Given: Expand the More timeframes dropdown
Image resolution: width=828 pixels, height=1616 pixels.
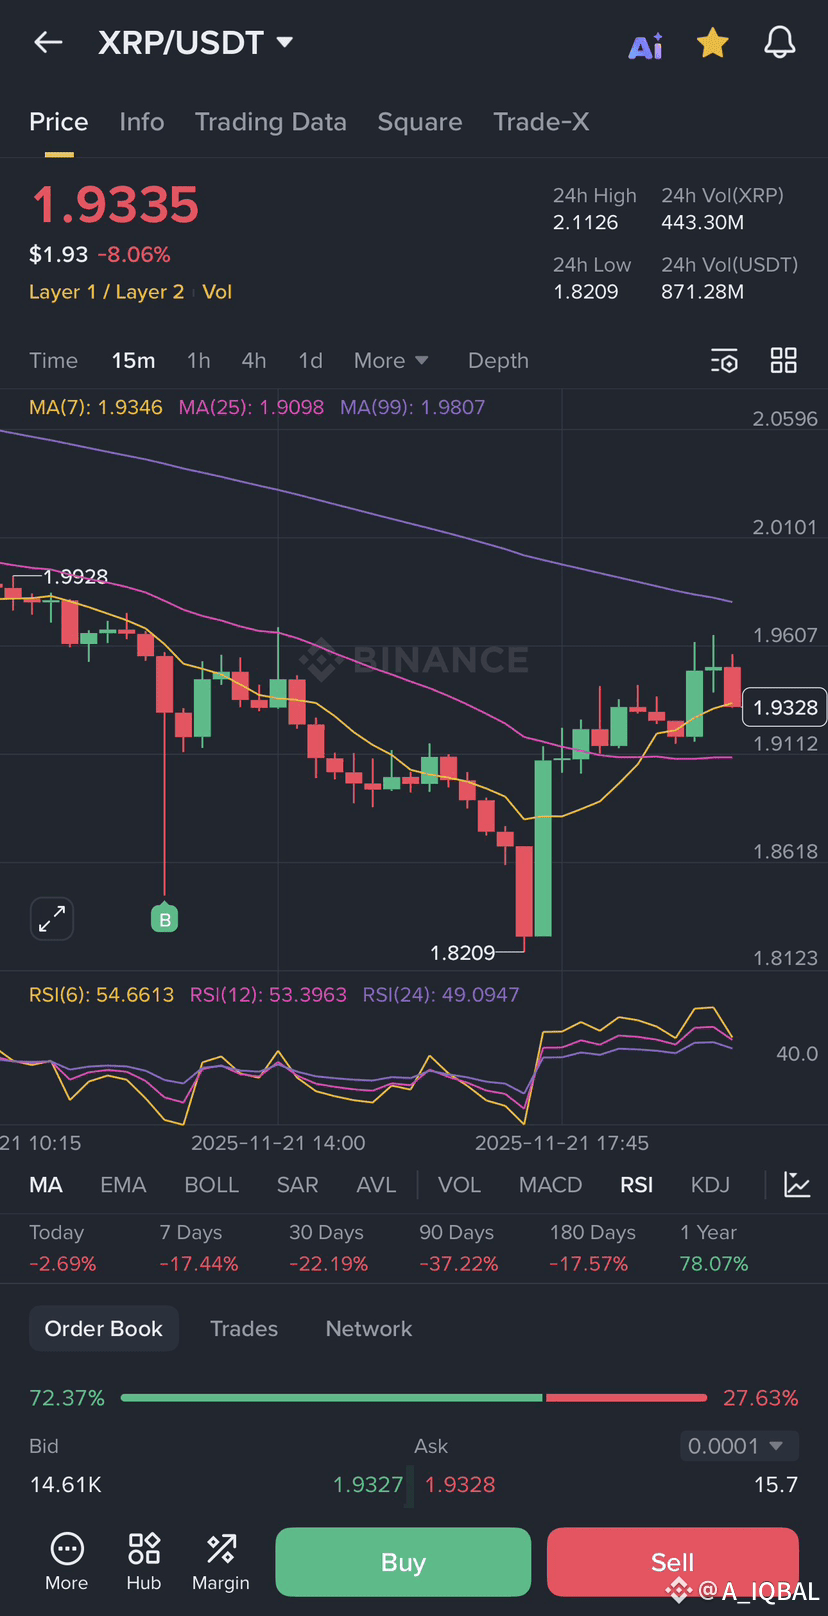Looking at the screenshot, I should coord(391,361).
